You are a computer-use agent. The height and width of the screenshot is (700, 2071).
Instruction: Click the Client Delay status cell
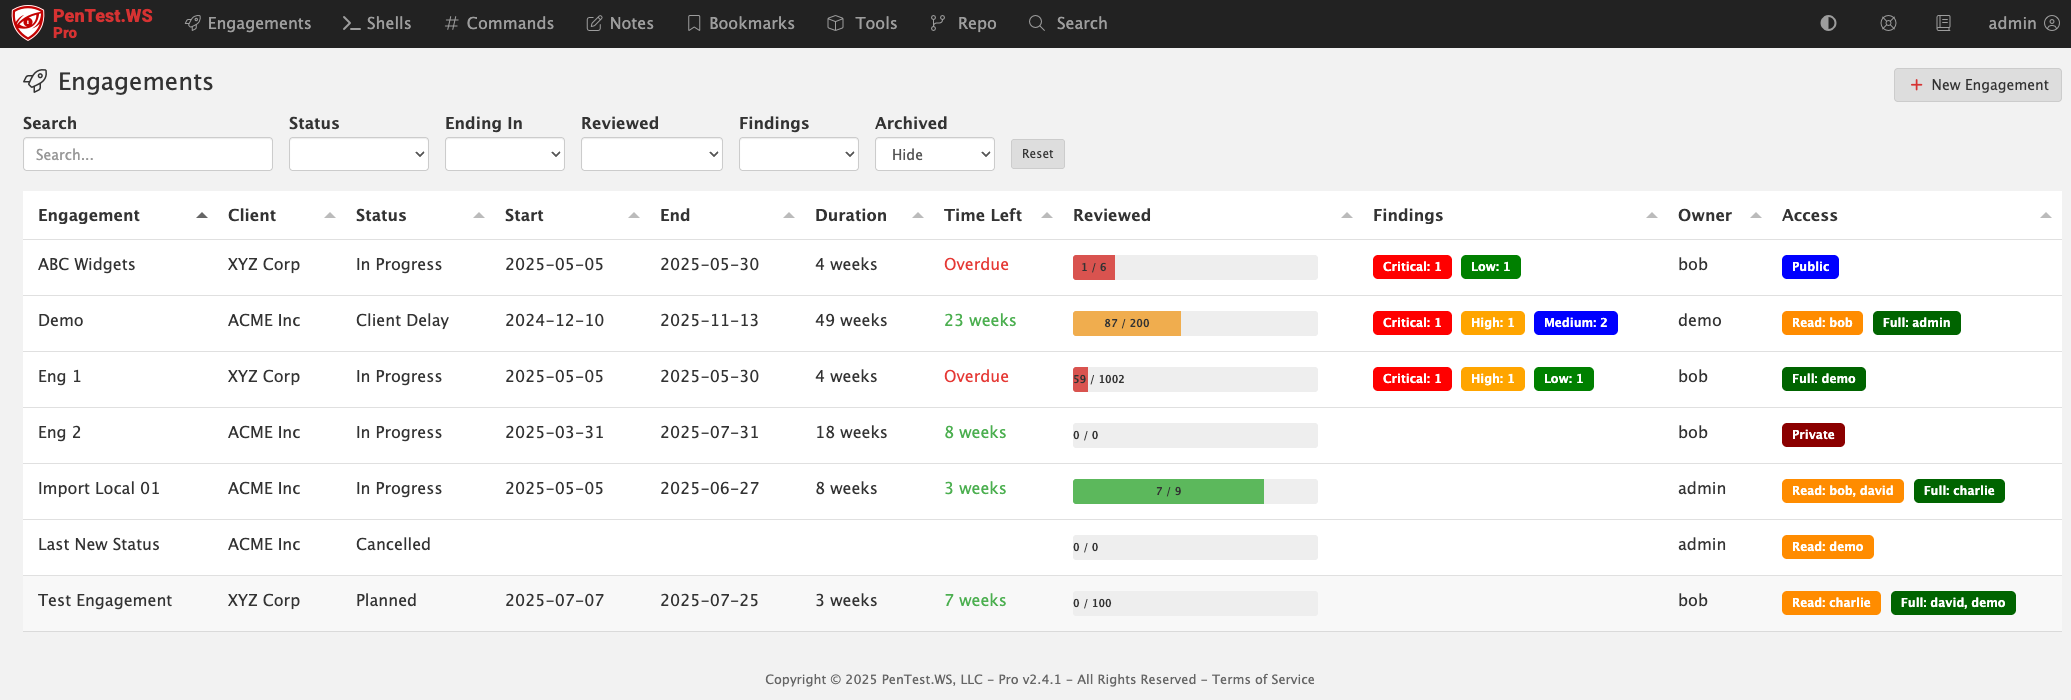click(x=402, y=320)
